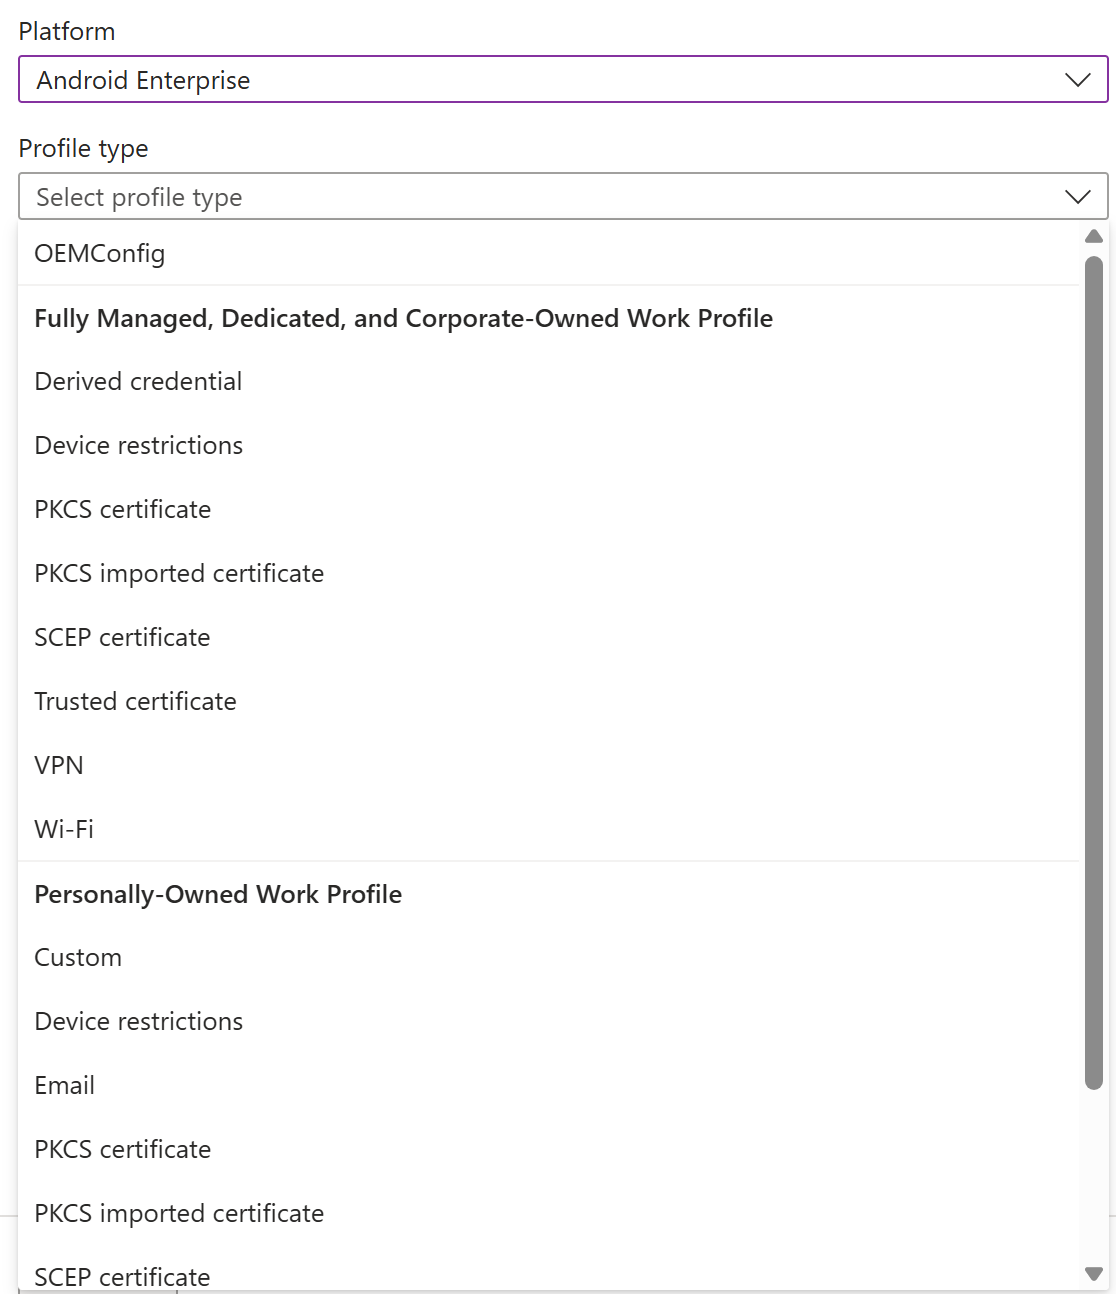The image size is (1116, 1294).
Task: Choose Derived credential option
Action: [138, 382]
